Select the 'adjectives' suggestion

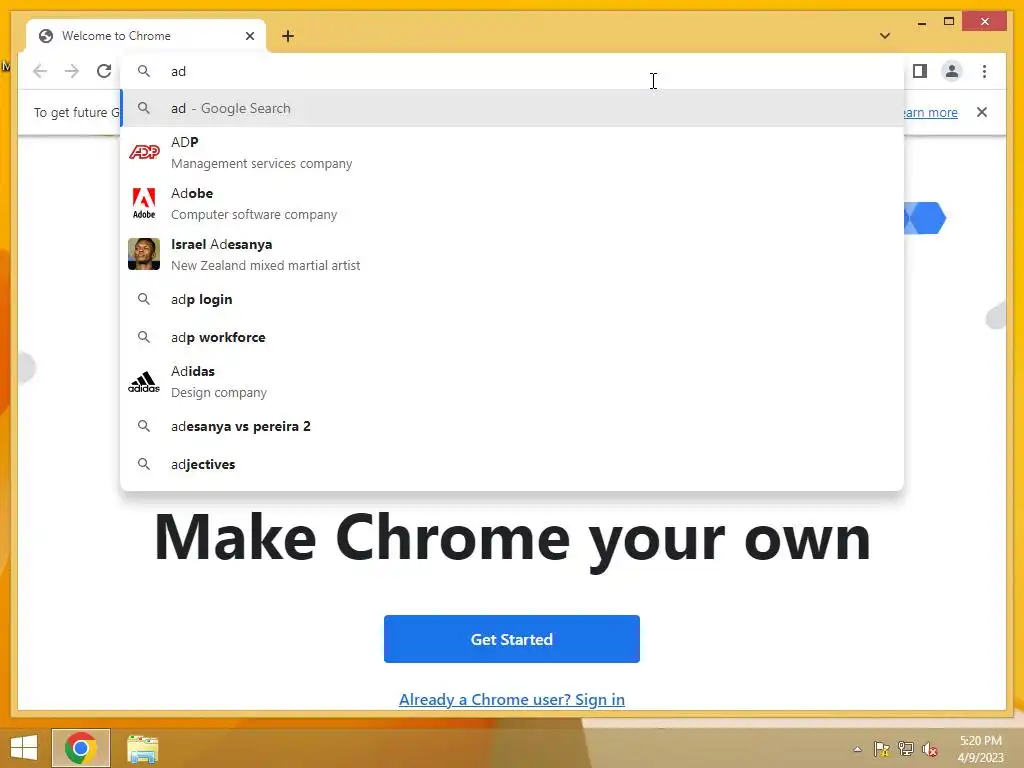512,464
